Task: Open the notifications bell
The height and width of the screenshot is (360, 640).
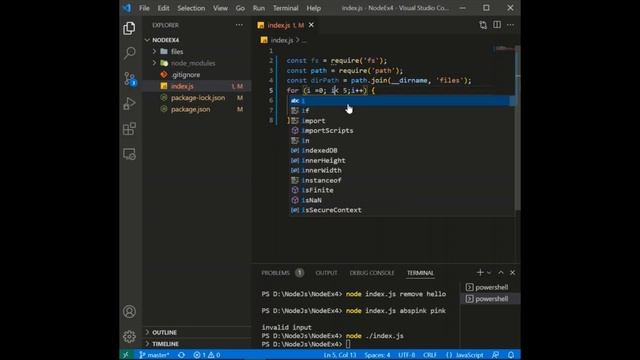Action: click(511, 355)
